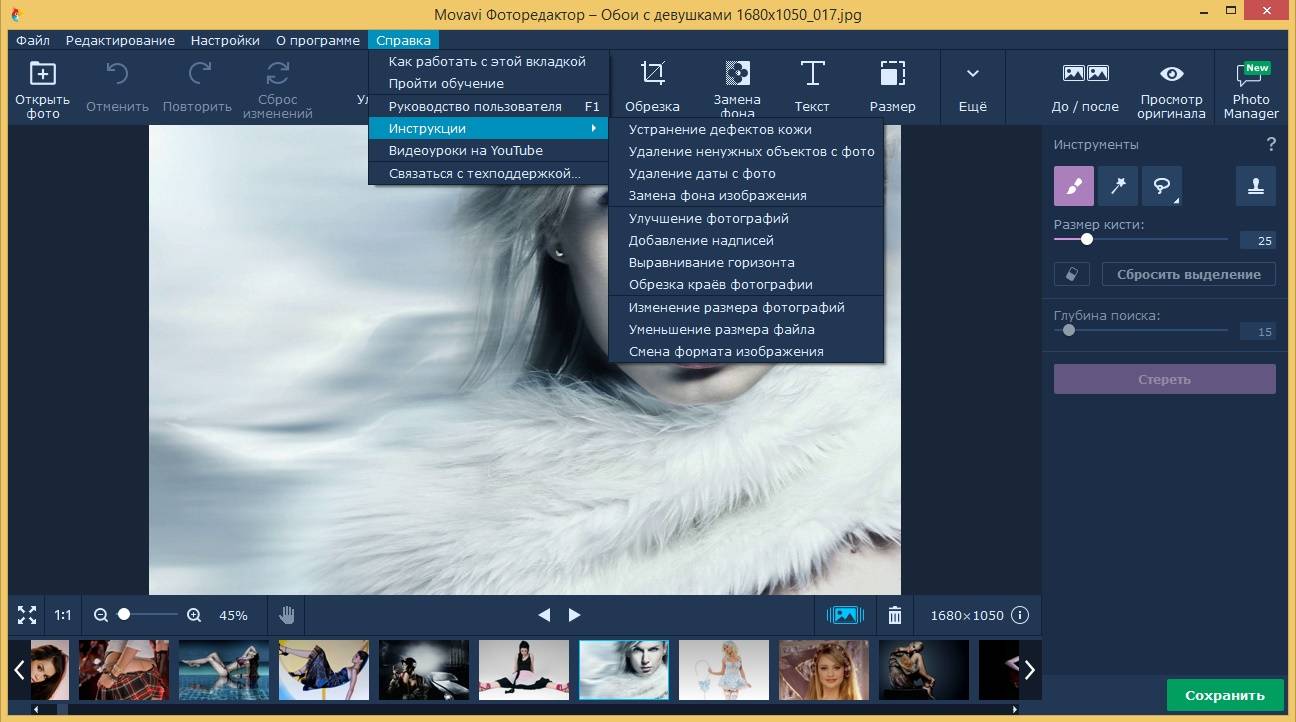The width and height of the screenshot is (1296, 722).
Task: Select 'Замена фона изображения'
Action: click(x=746, y=195)
